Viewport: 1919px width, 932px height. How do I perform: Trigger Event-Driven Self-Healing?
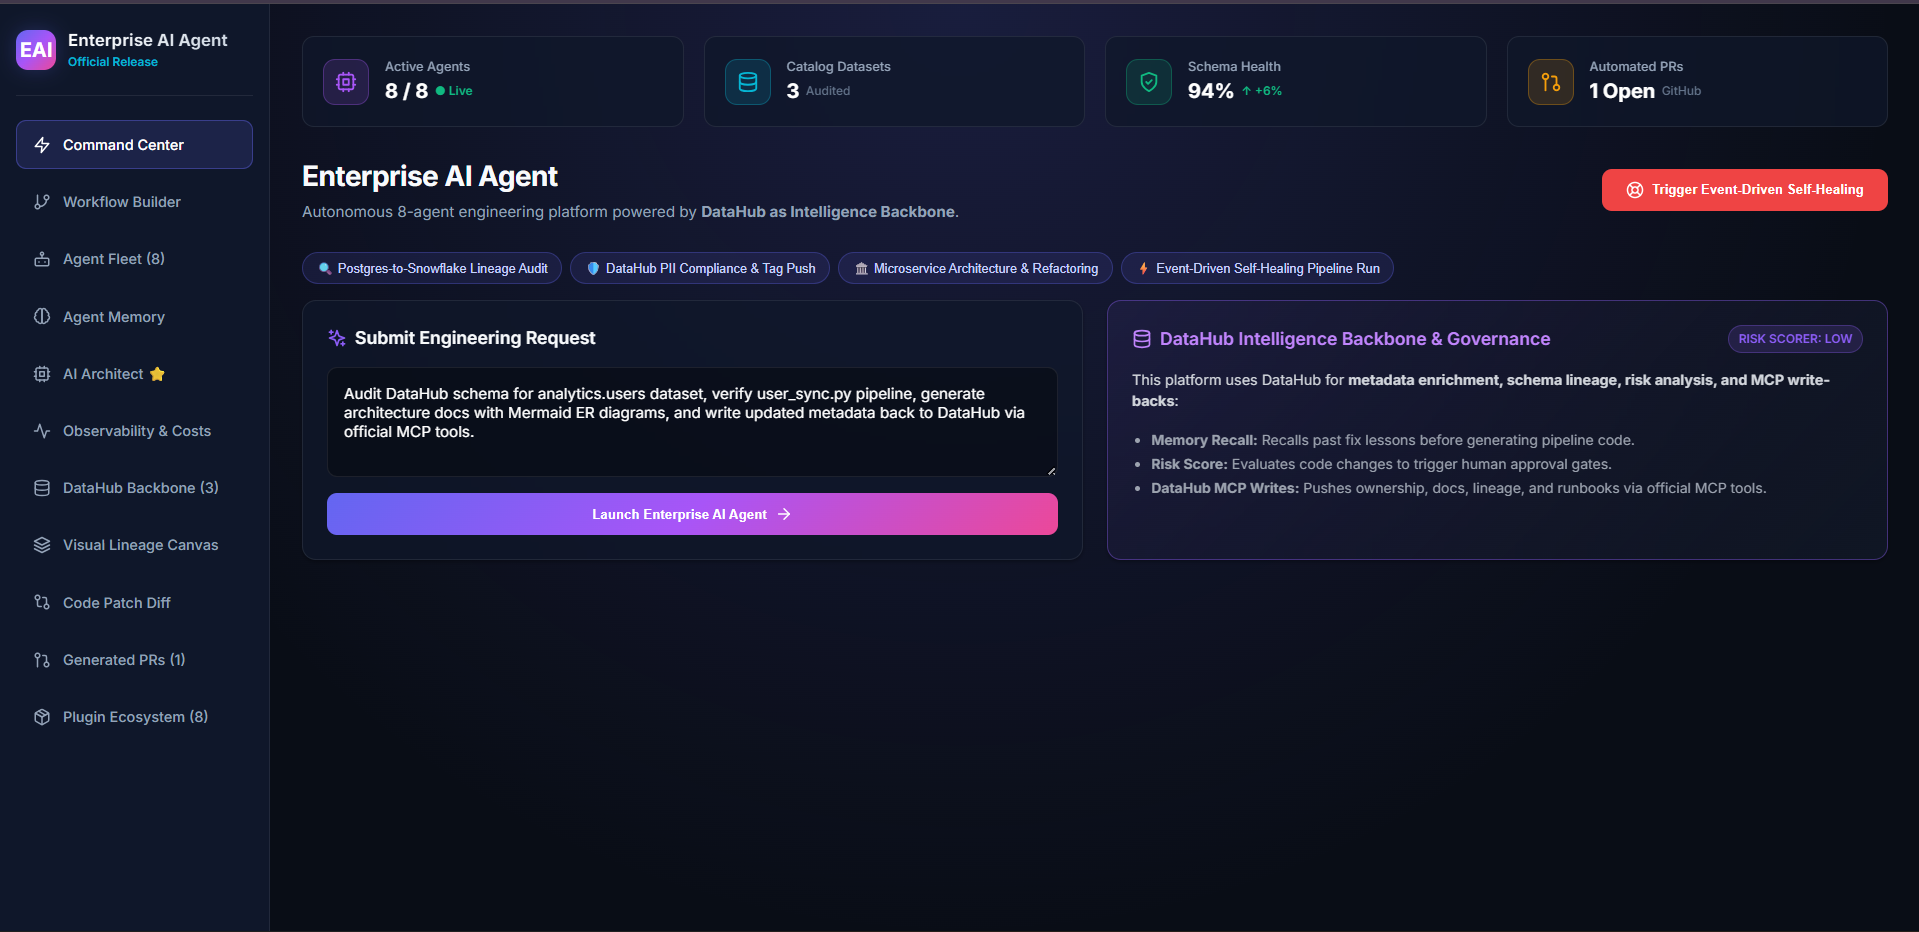(x=1744, y=190)
